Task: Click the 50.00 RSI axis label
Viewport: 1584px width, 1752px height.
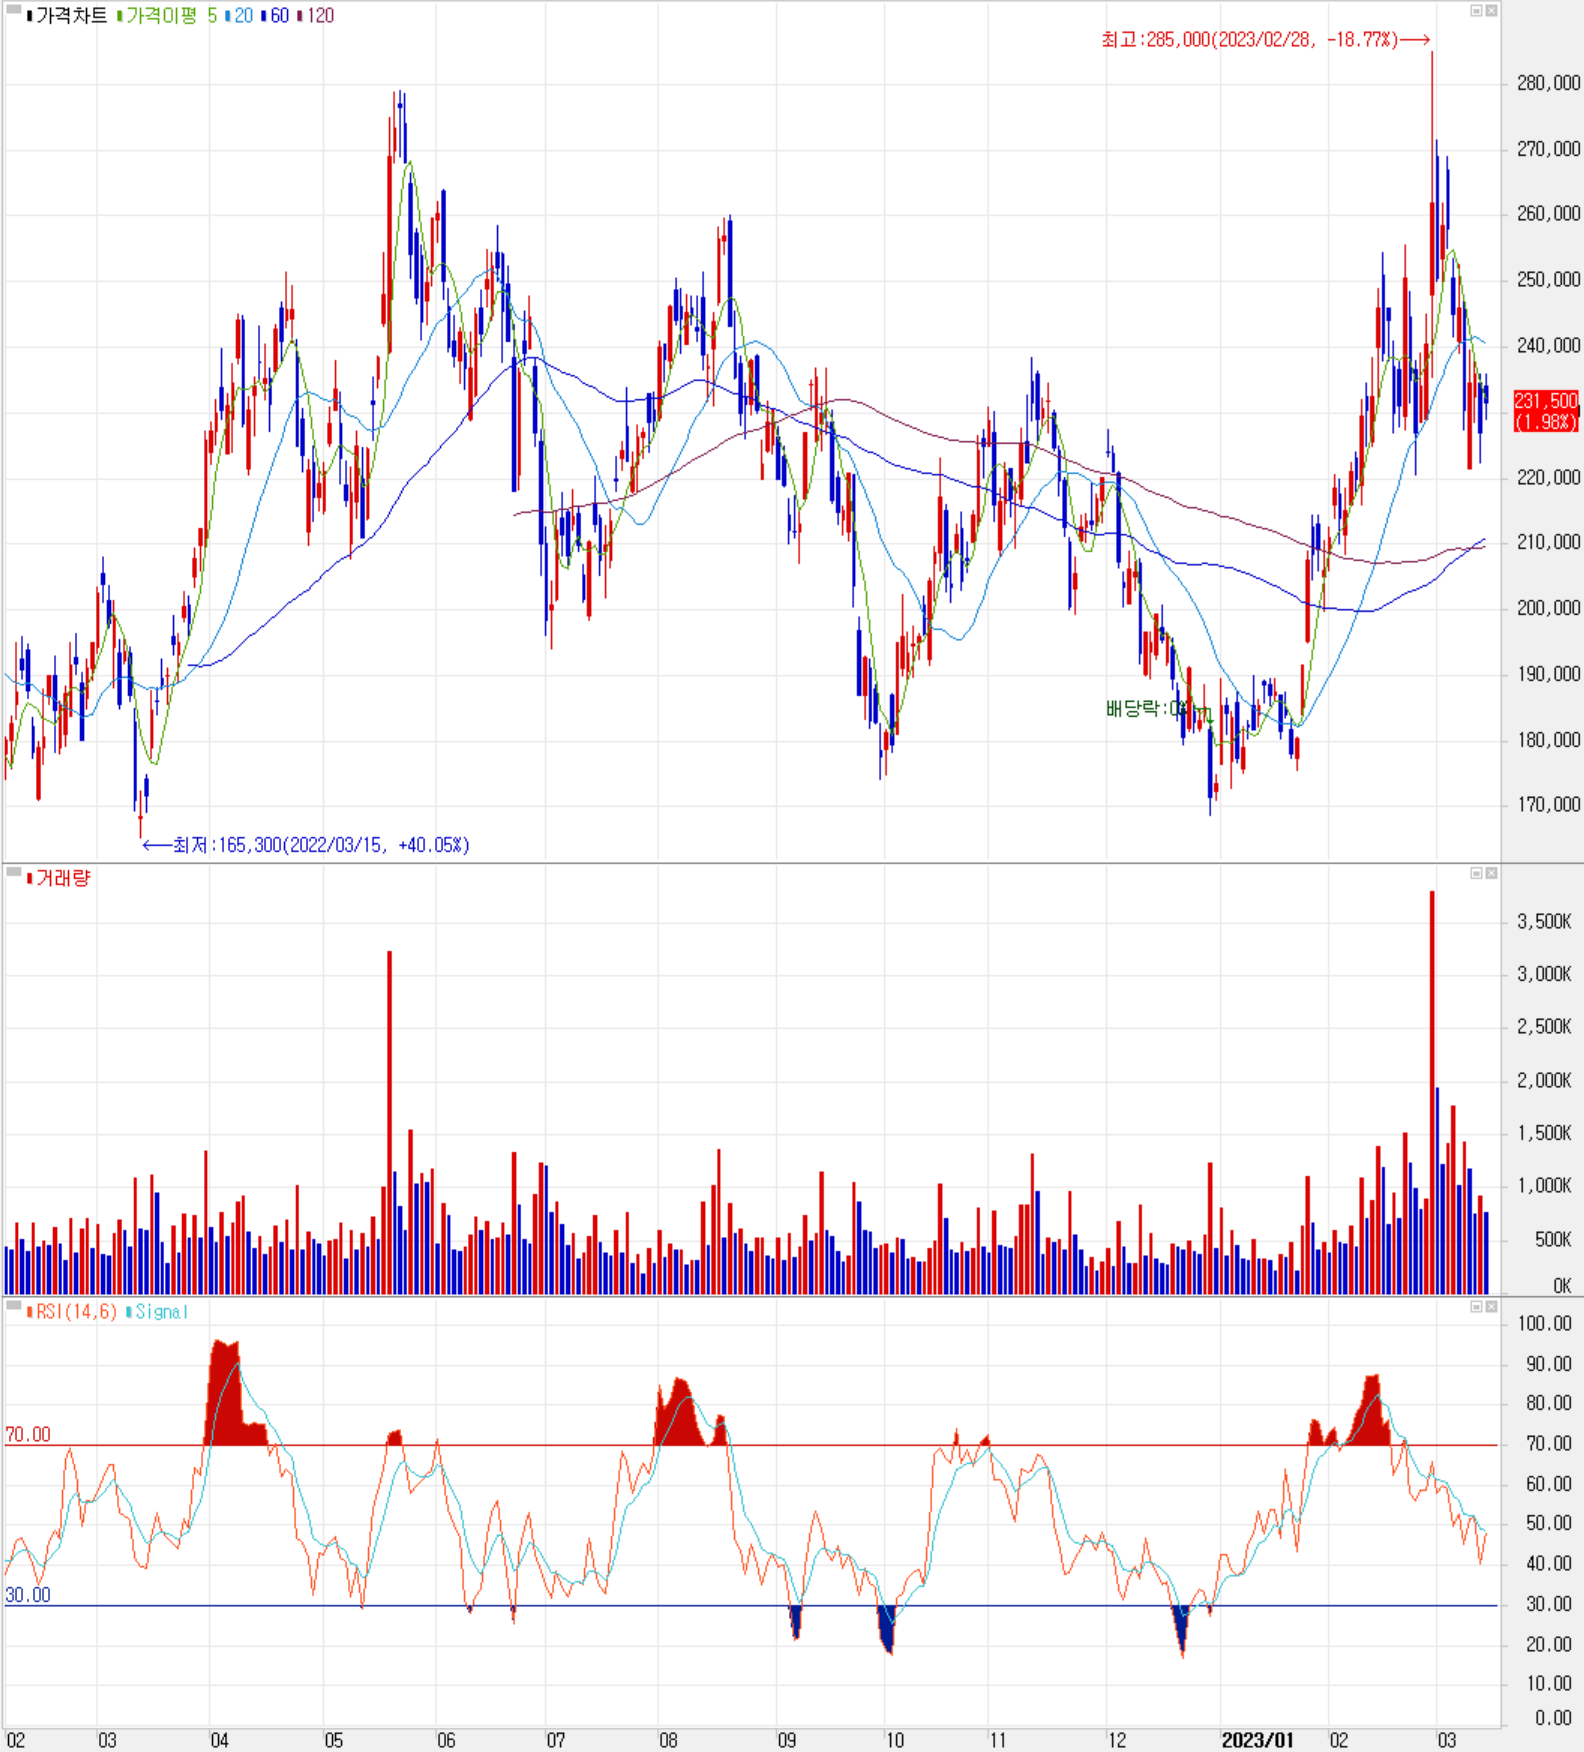Action: point(1549,1523)
